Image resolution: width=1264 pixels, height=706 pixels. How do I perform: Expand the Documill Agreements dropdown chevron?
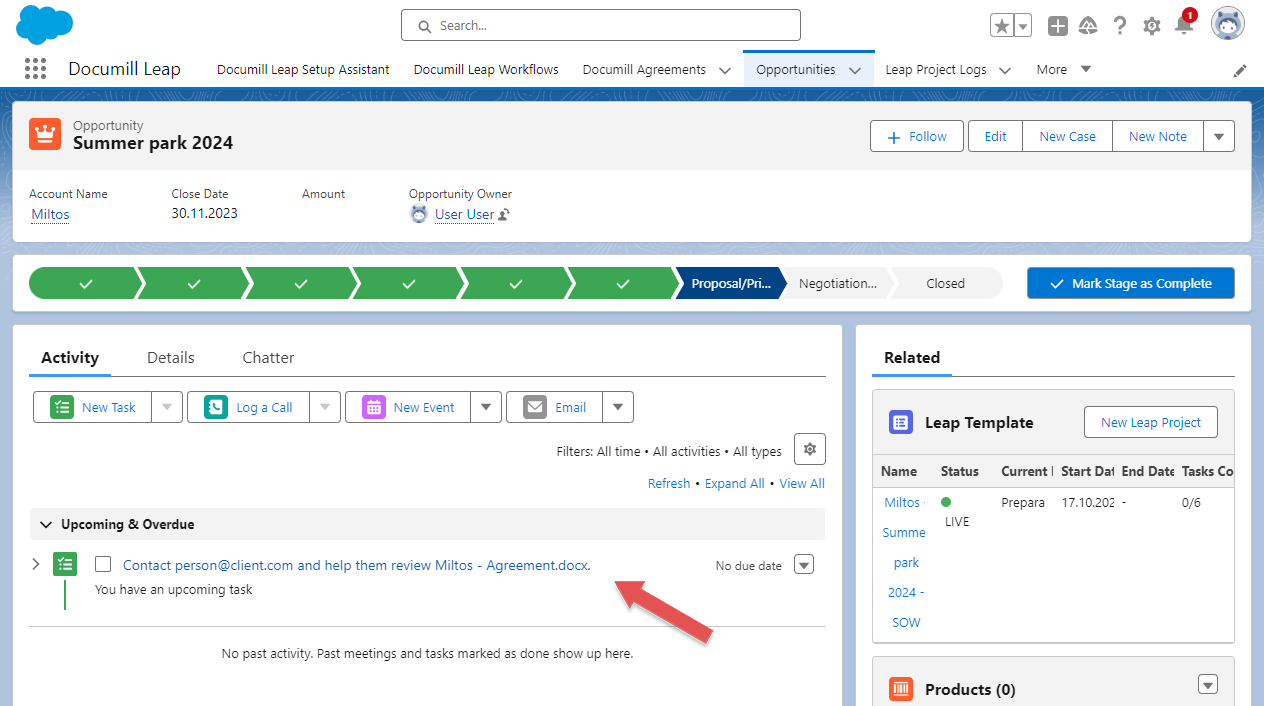[724, 70]
